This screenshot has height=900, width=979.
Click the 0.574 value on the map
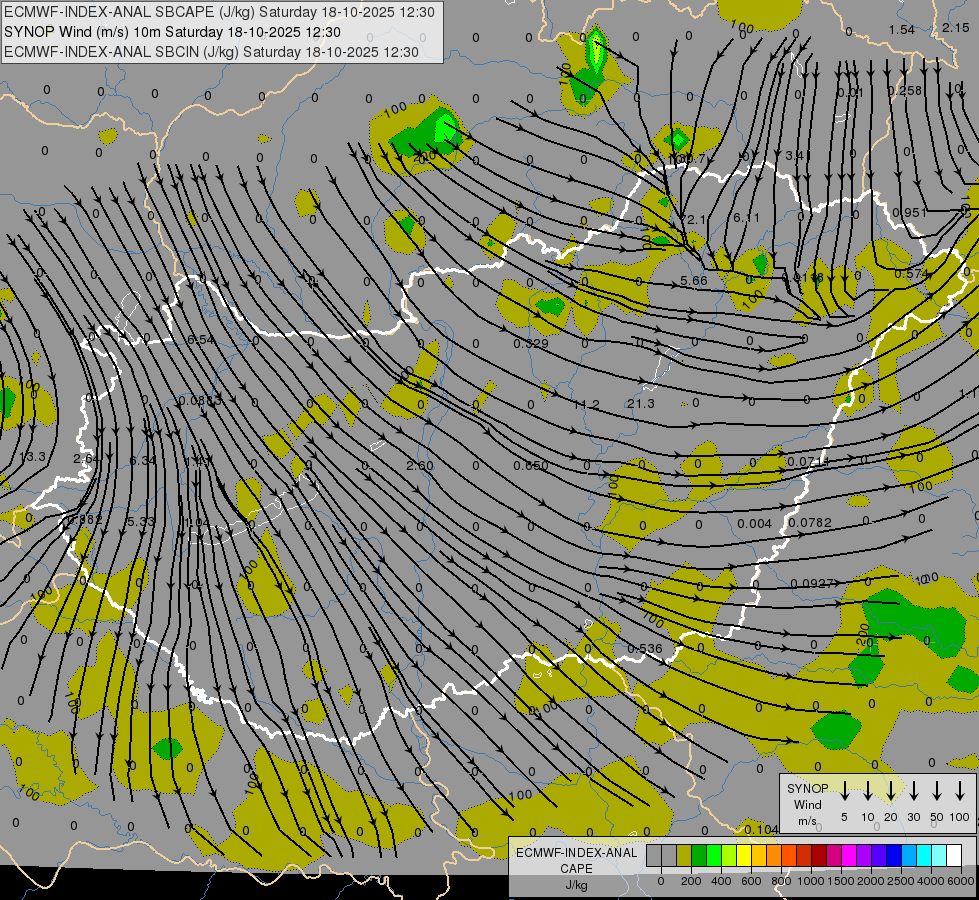(912, 274)
